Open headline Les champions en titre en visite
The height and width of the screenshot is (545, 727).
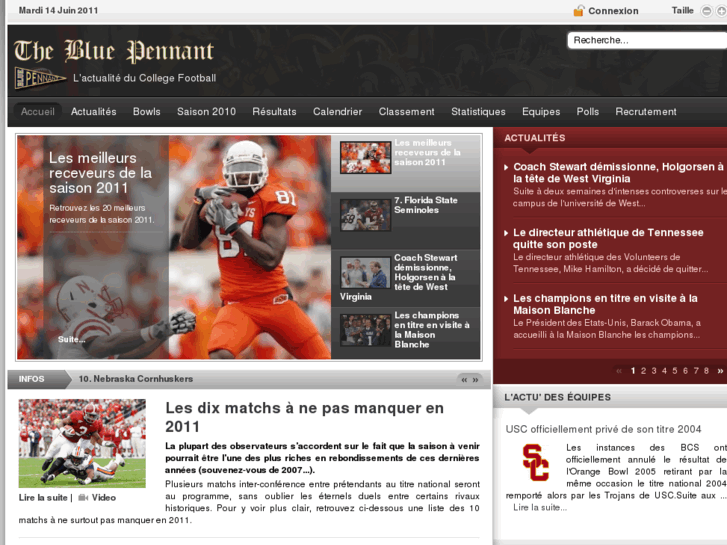pos(605,304)
